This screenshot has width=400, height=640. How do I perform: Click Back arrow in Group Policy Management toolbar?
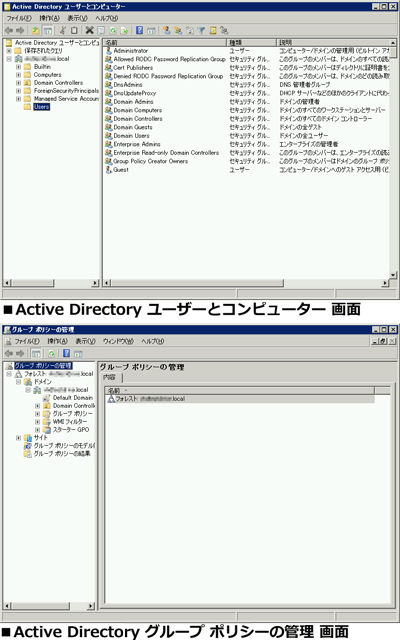[x=9, y=353]
